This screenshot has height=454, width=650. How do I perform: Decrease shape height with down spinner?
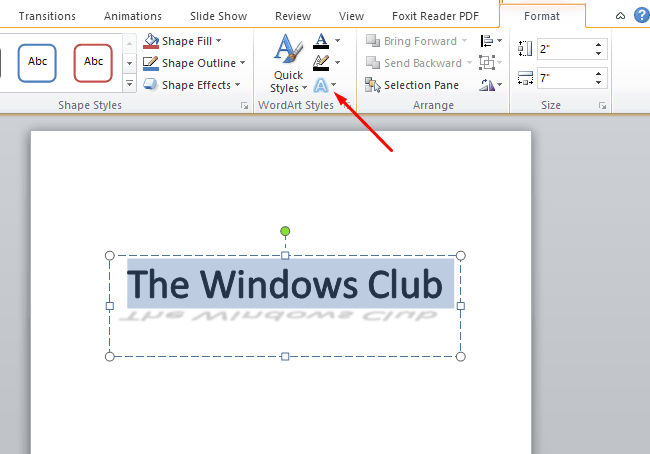coord(598,53)
